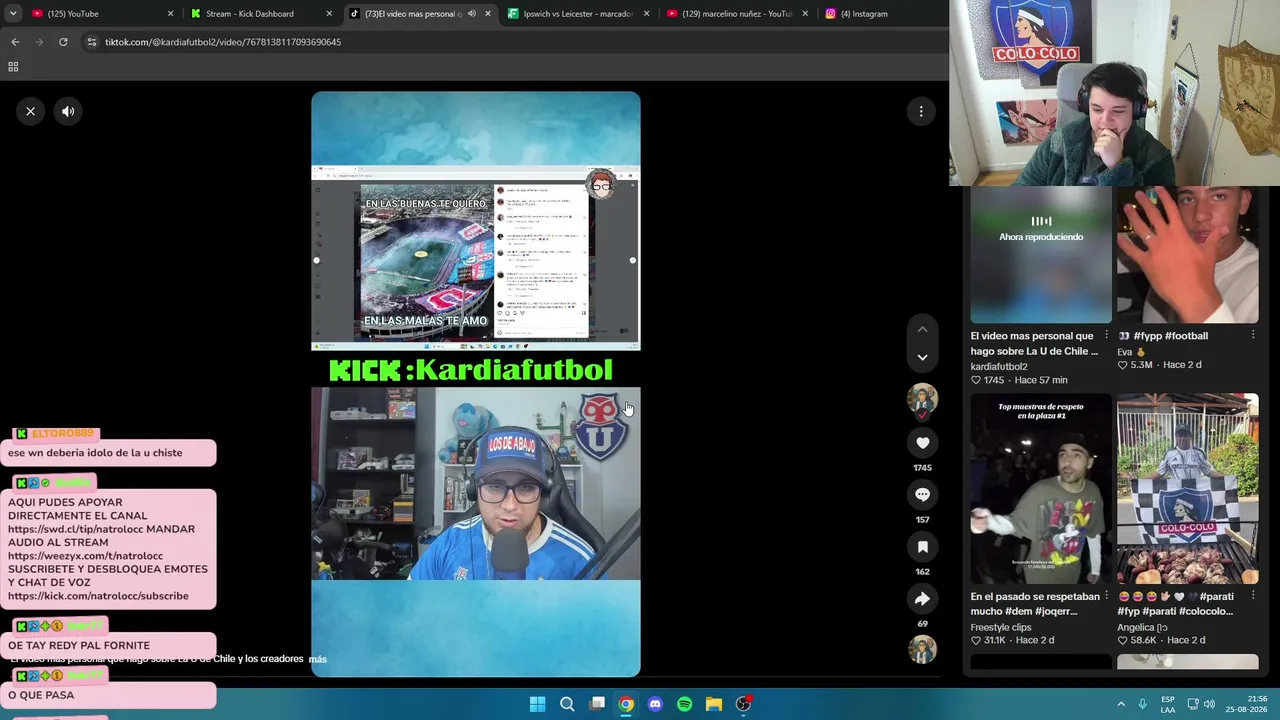Open the Chrome apps grid shortcut
The image size is (1280, 720).
click(13, 67)
